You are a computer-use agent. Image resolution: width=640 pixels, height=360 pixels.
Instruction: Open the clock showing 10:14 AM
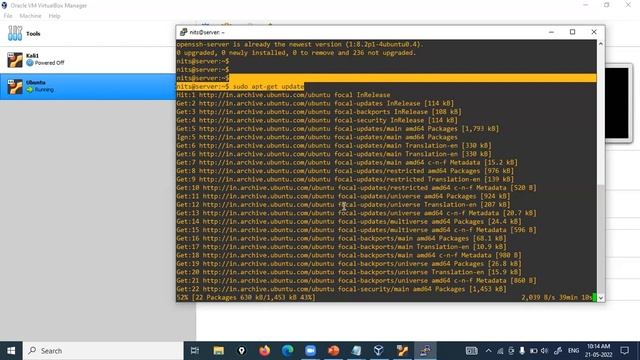coord(598,351)
